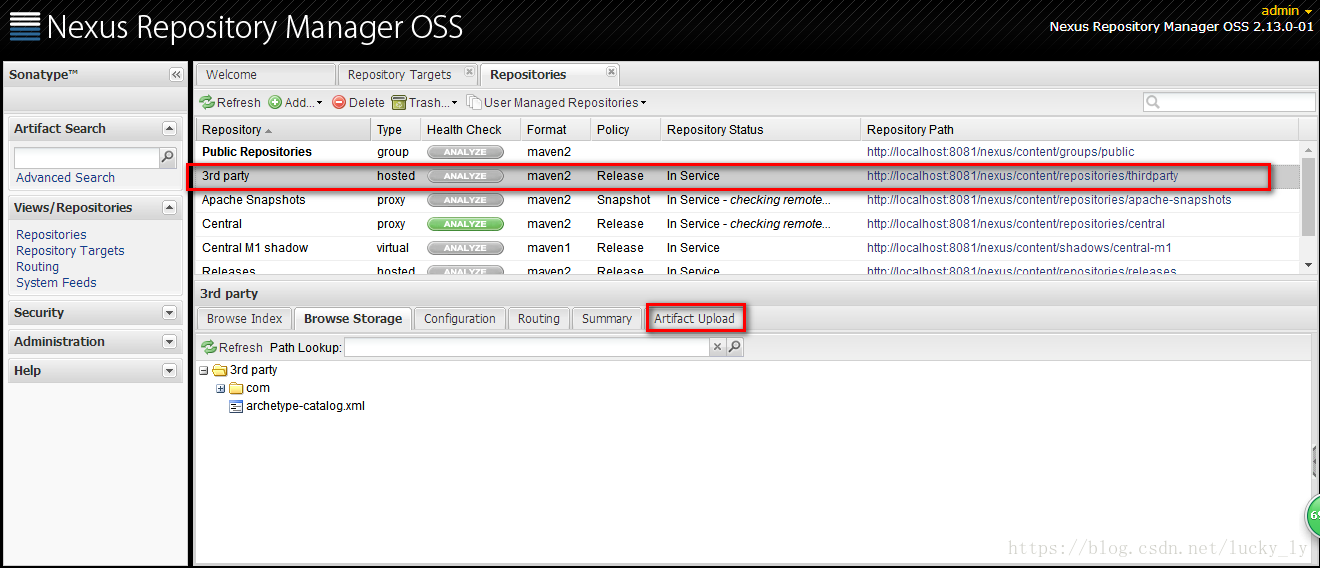Collapse the 3rd party tree root
This screenshot has height=568, width=1320.
click(x=204, y=370)
